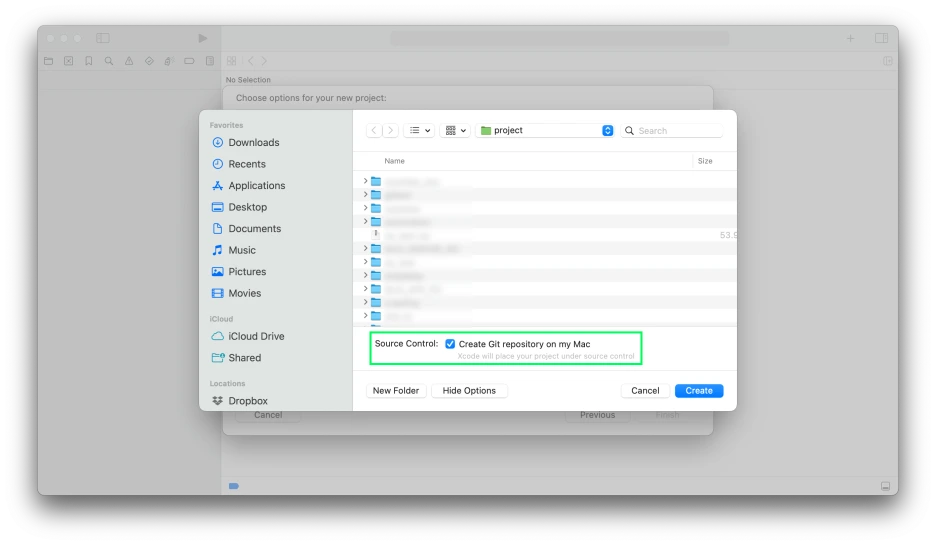Open the Report navigator icon in Xcode
This screenshot has width=936, height=545.
pos(210,61)
